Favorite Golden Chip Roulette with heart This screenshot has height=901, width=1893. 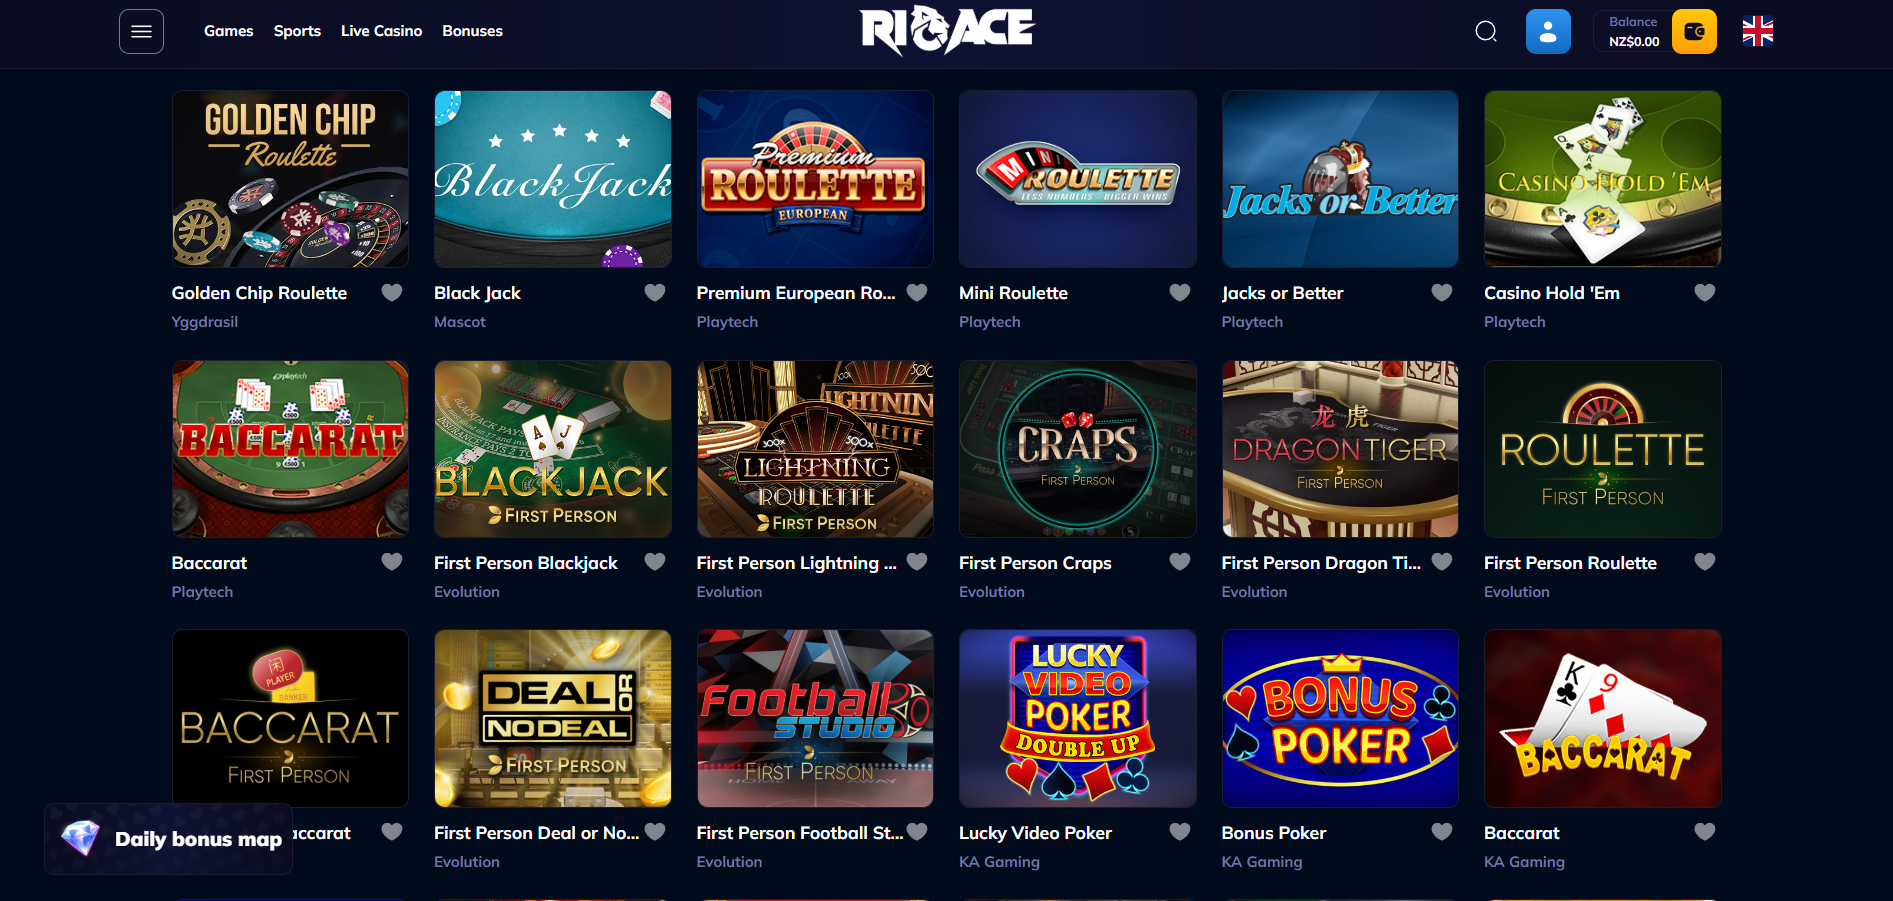tap(392, 293)
